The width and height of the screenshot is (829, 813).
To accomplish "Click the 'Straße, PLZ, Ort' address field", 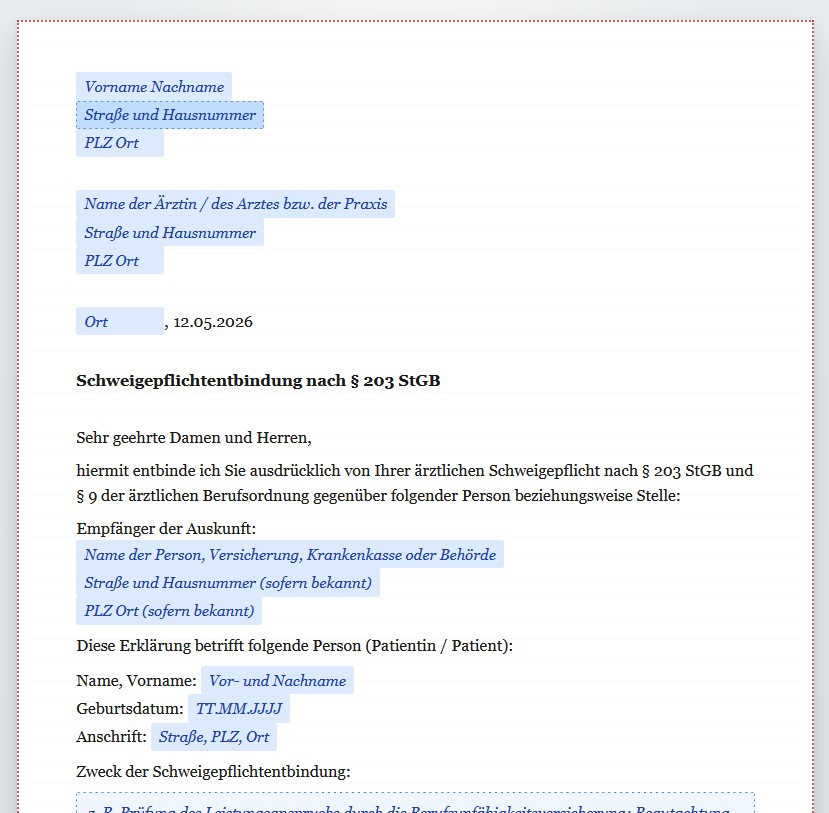I will (214, 737).
